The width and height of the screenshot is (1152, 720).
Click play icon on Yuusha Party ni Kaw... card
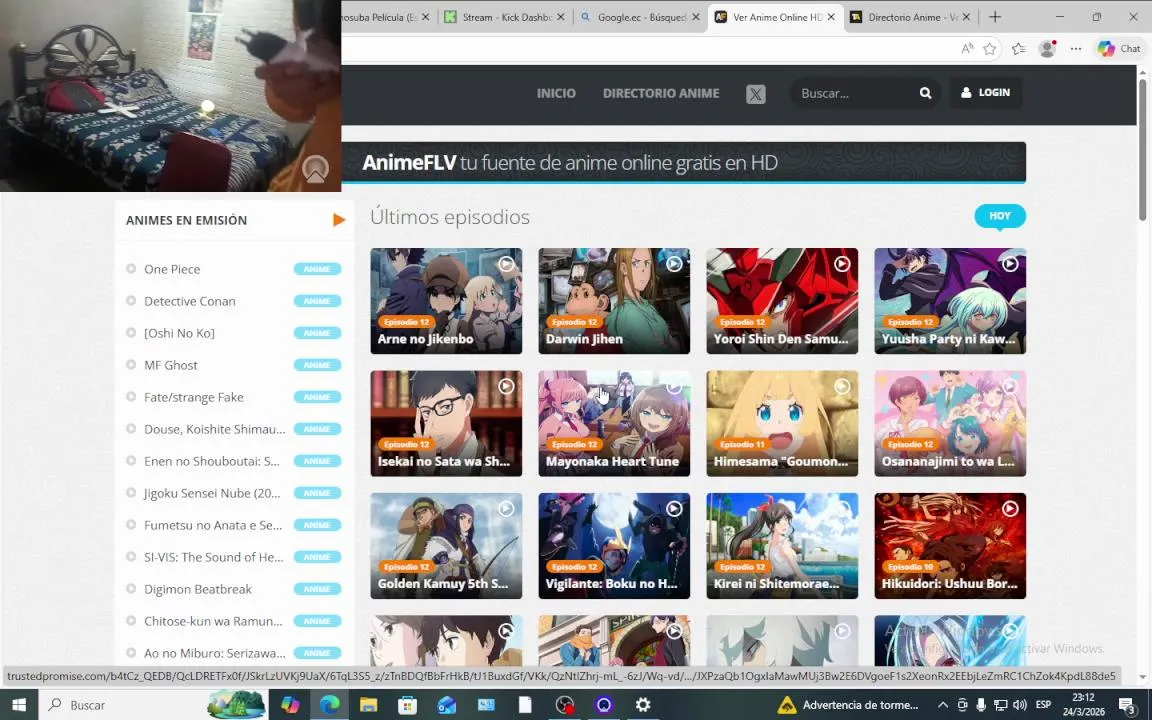point(1010,264)
